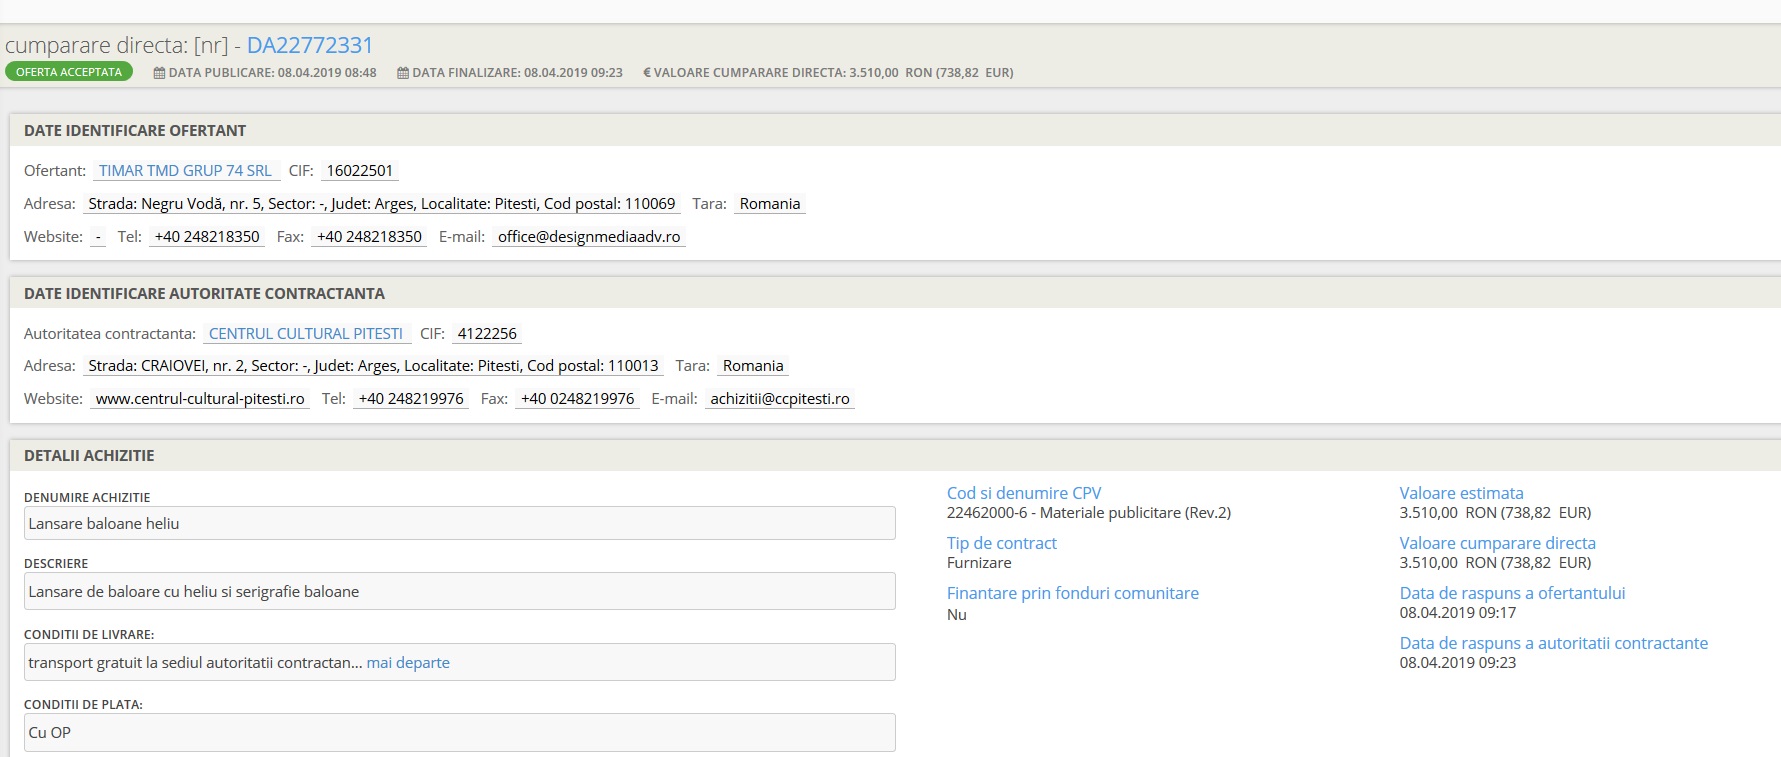This screenshot has height=757, width=1781.
Task: Expand delivery conditions with 'mai departe'
Action: (x=408, y=663)
